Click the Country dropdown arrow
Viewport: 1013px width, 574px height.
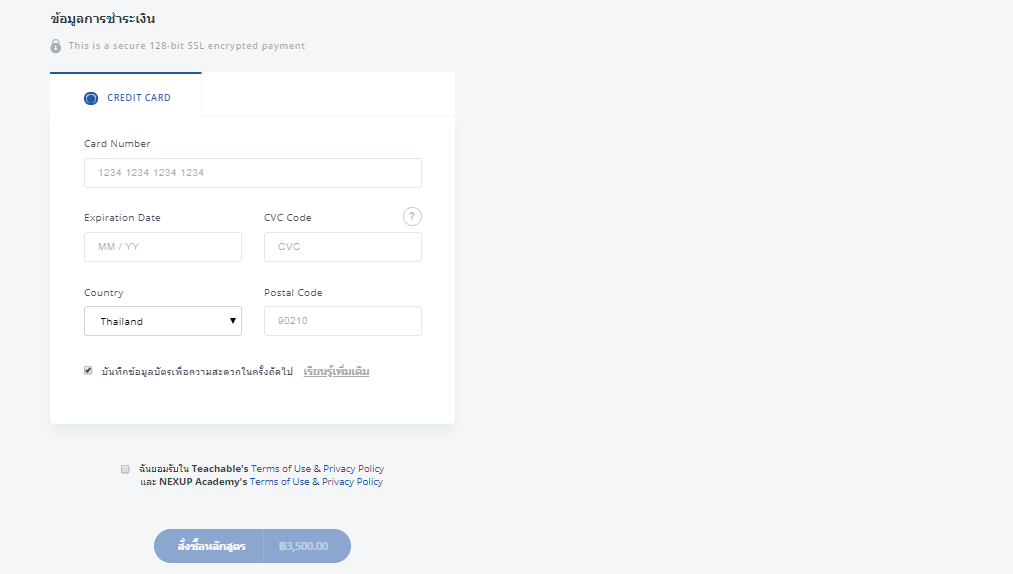(233, 321)
